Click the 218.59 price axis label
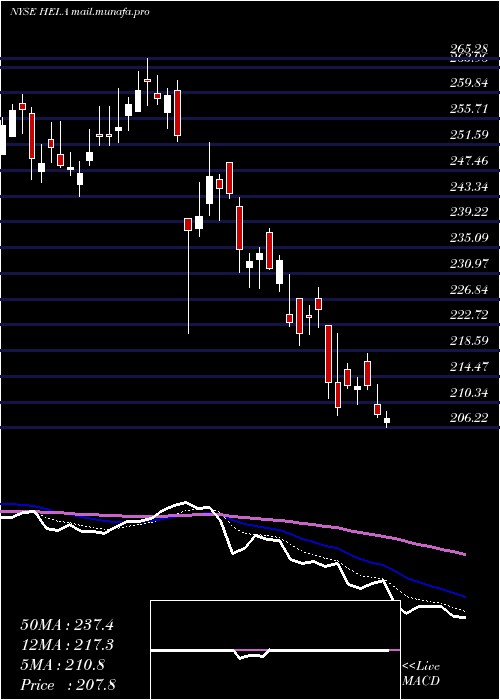The width and height of the screenshot is (500, 700). 469,341
